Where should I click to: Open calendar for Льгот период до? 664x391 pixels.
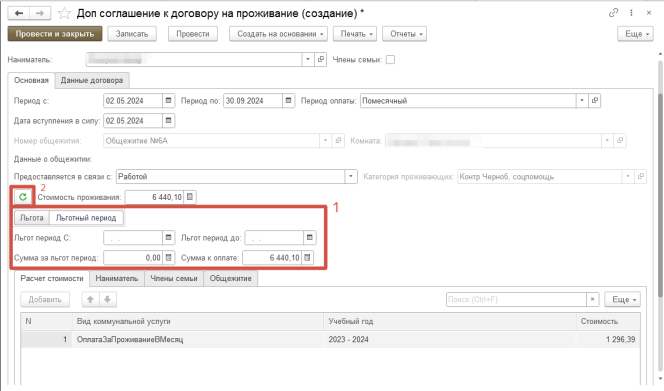point(310,237)
